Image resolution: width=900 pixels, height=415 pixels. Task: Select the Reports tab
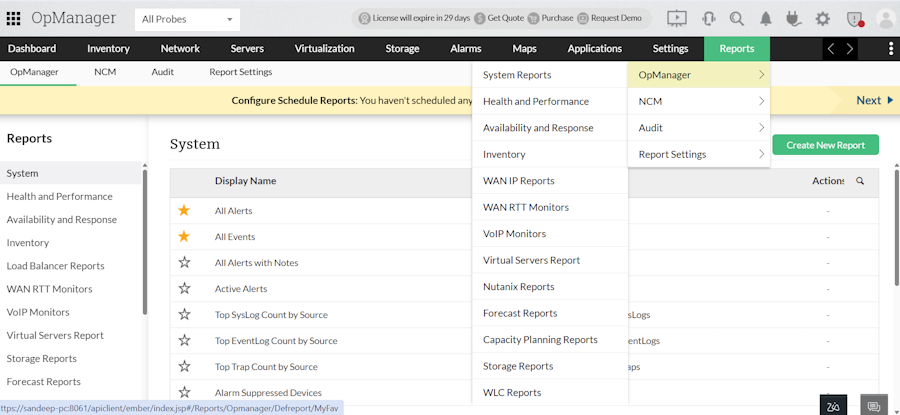pyautogui.click(x=737, y=49)
